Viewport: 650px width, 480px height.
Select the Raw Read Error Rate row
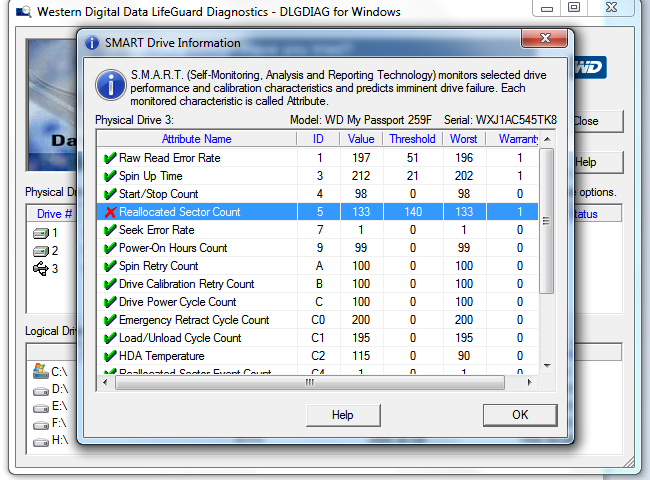(318, 158)
